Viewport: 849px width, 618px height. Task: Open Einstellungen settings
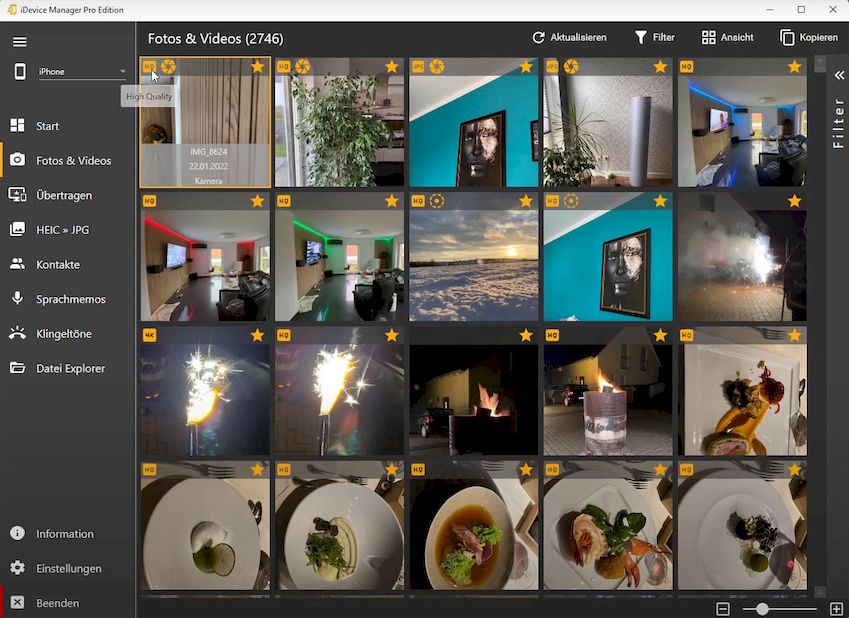click(69, 568)
